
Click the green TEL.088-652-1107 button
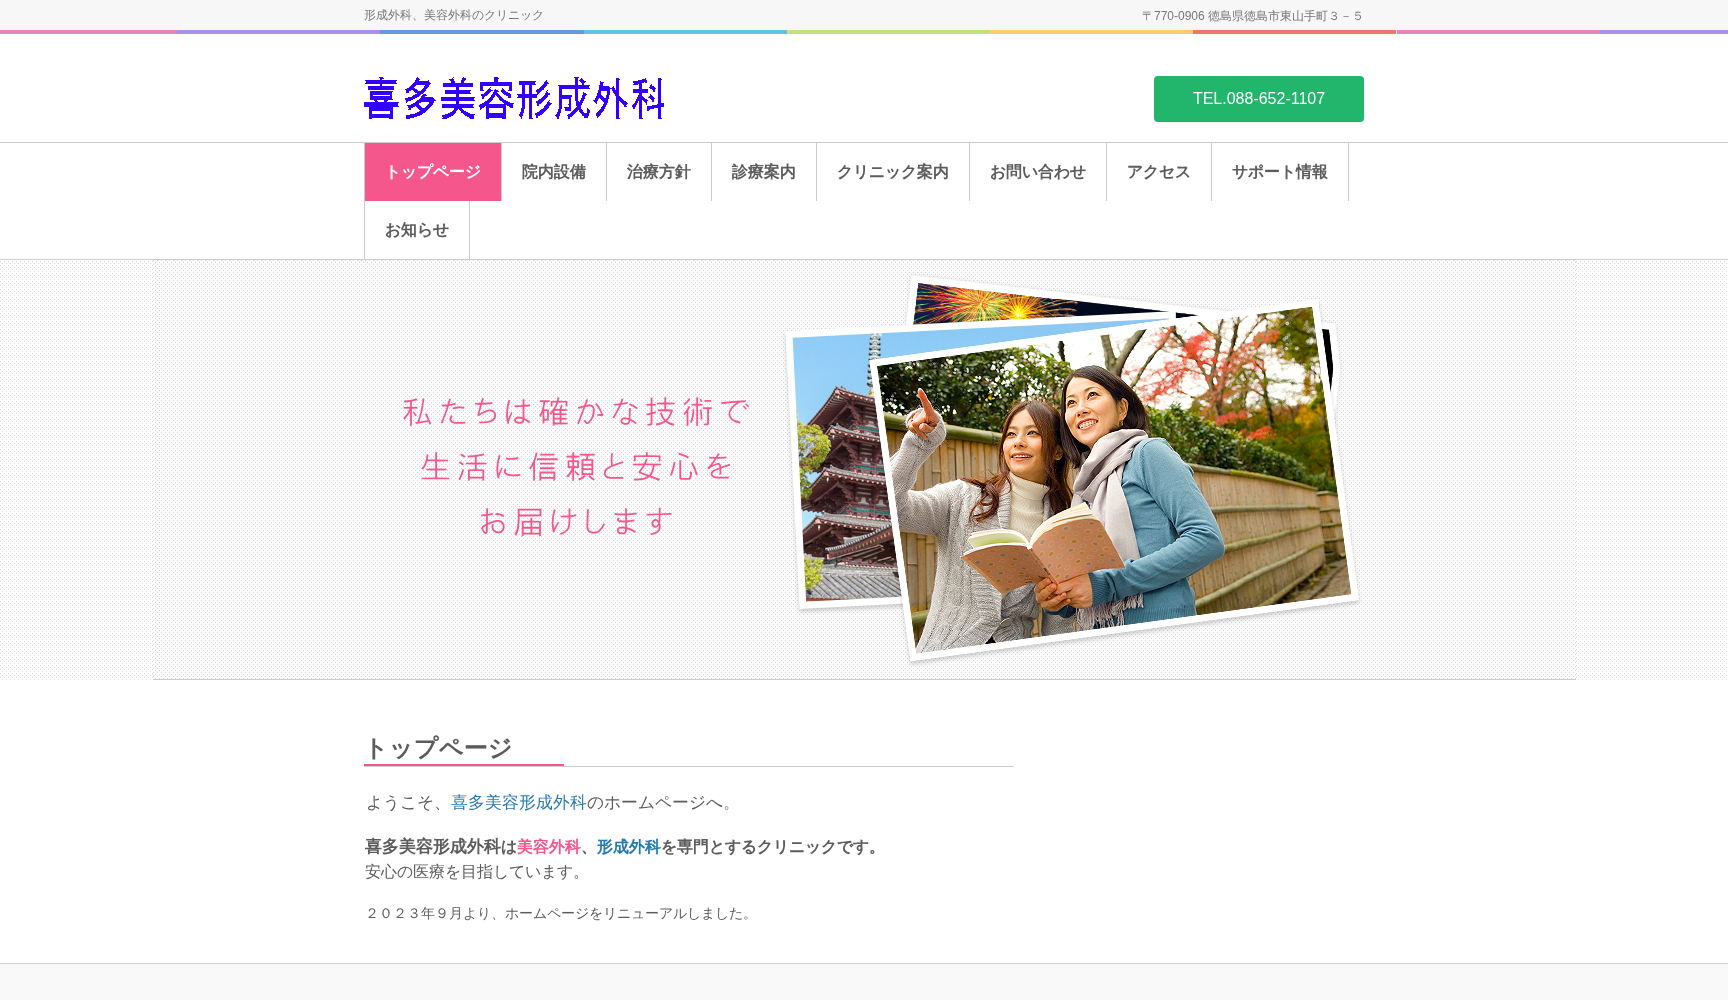coord(1258,98)
